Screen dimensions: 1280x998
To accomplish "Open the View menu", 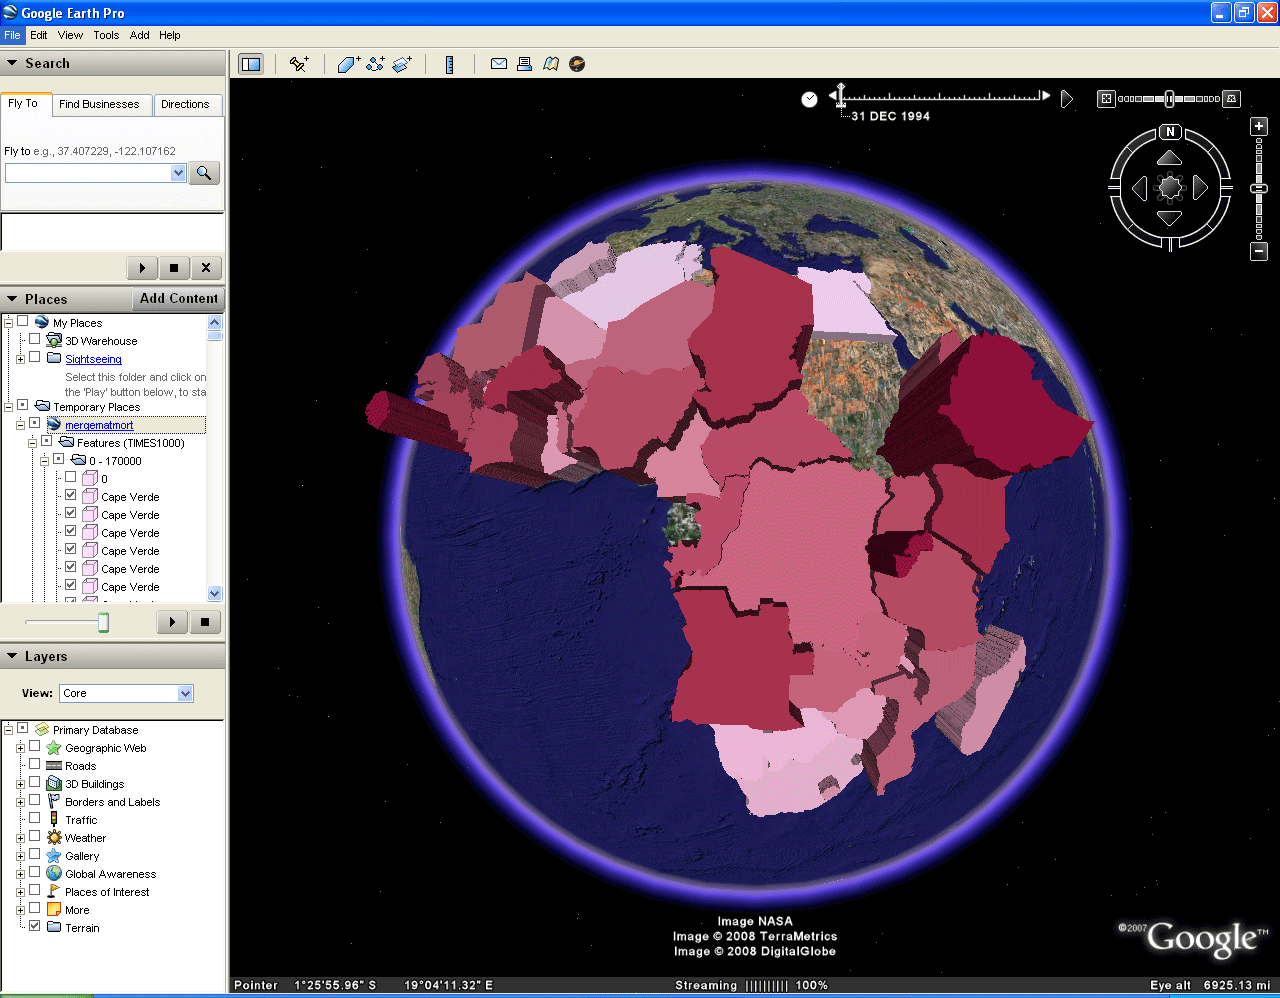I will click(70, 35).
